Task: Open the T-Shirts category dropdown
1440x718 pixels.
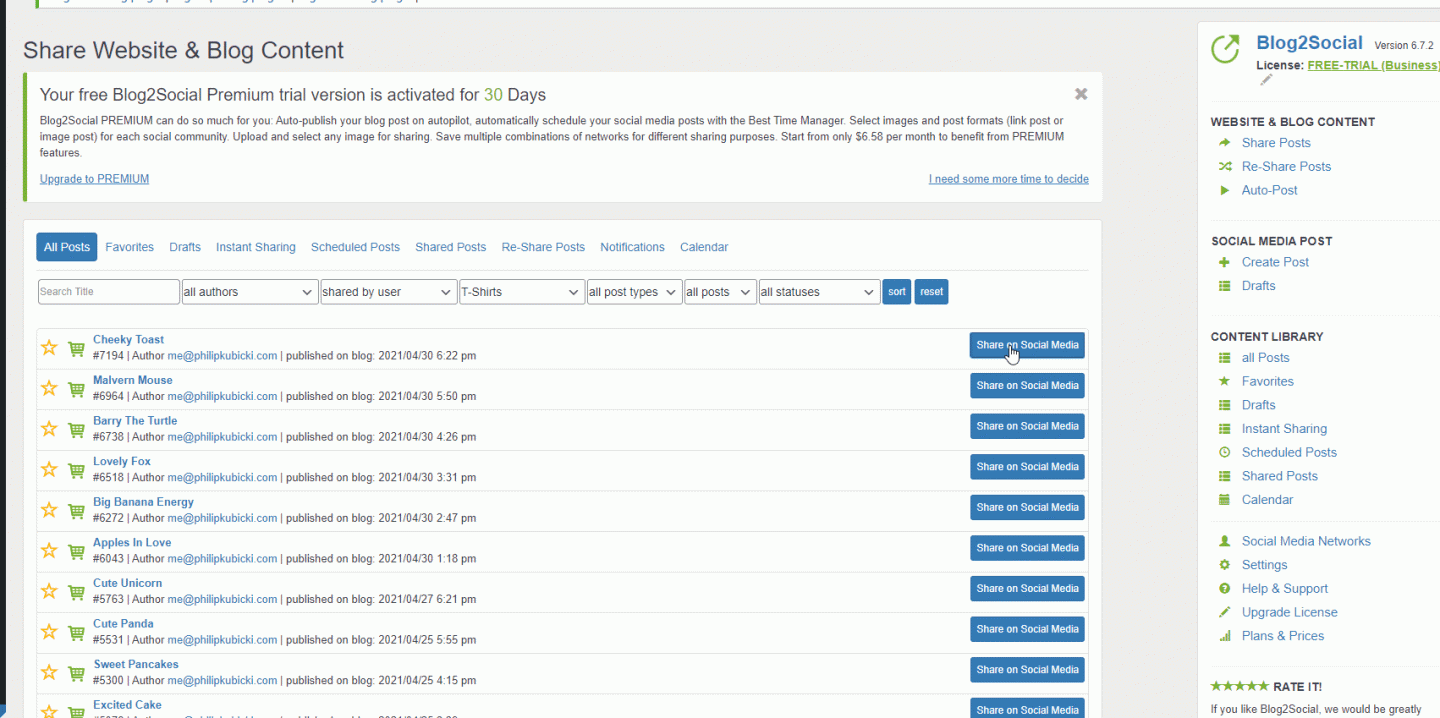Action: coord(522,292)
